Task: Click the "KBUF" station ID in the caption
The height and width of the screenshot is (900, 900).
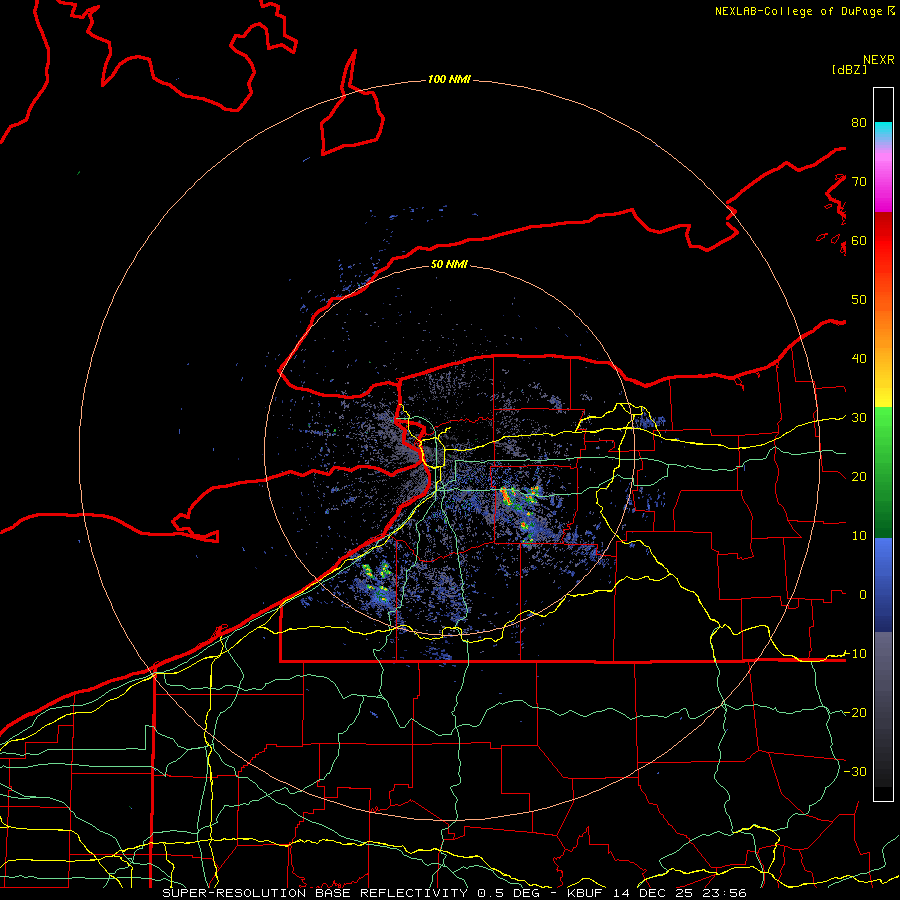Action: [x=585, y=893]
